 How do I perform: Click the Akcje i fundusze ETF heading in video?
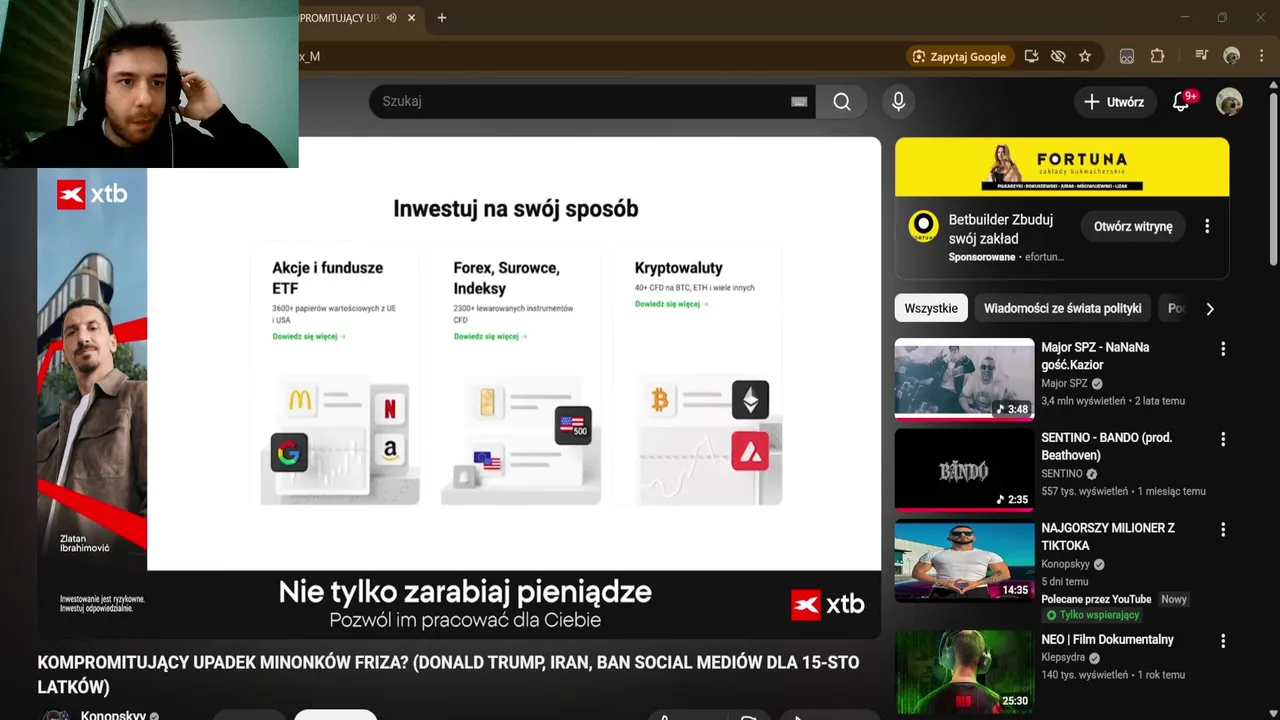point(328,277)
